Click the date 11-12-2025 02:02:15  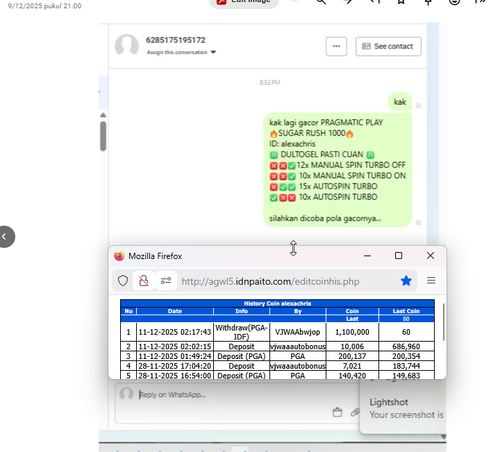click(x=175, y=346)
